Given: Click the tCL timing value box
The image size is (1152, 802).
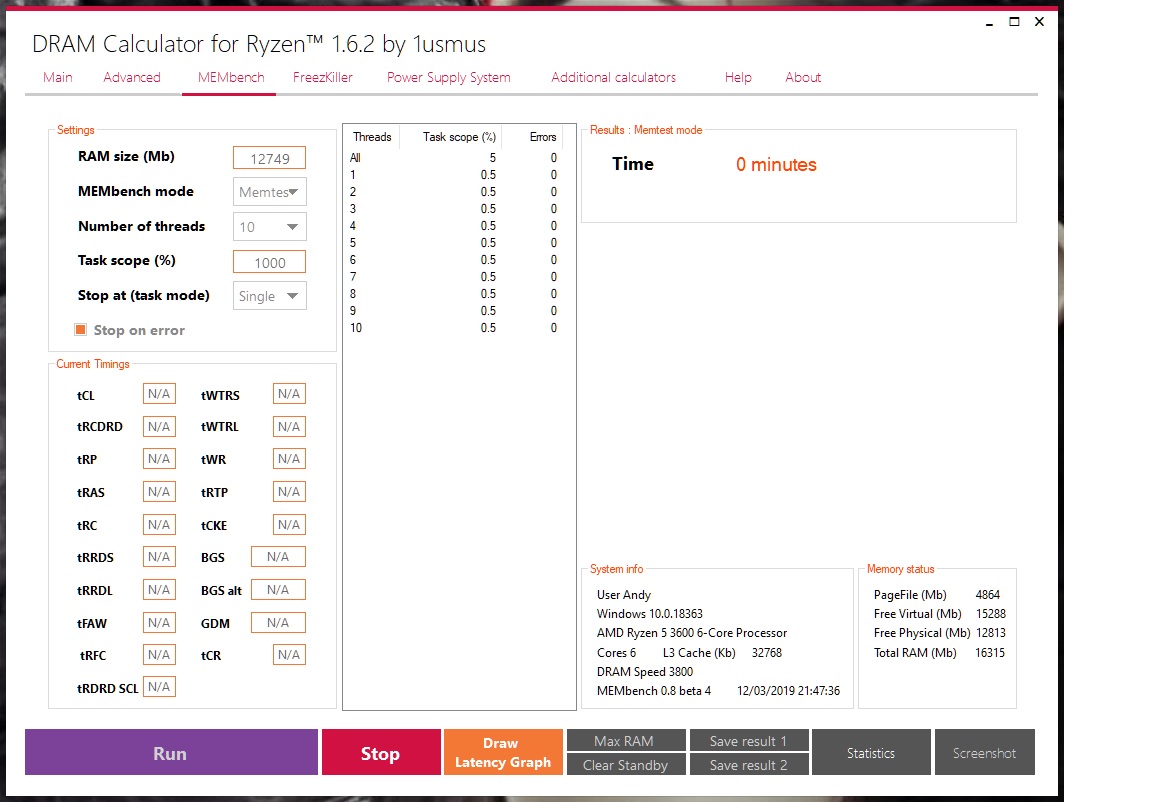Looking at the screenshot, I should pyautogui.click(x=159, y=394).
